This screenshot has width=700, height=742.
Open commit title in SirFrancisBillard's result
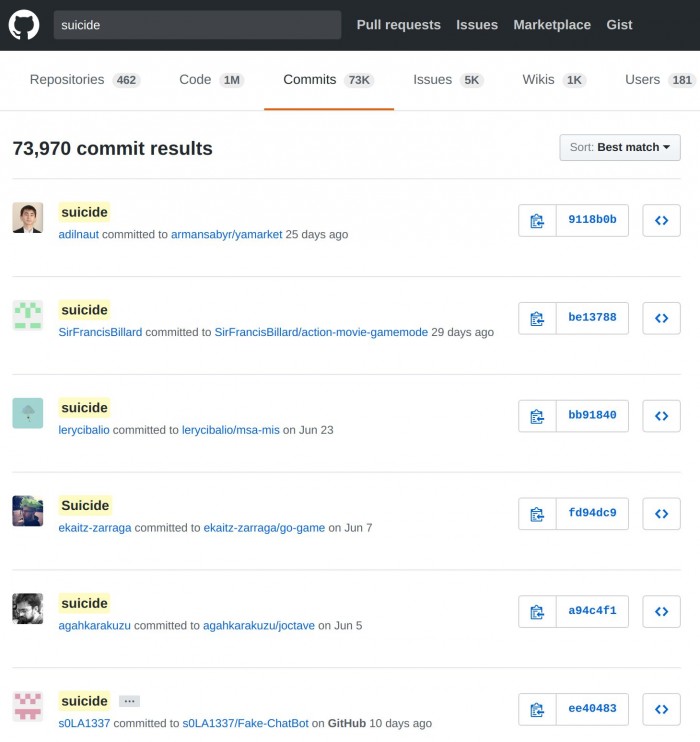tap(84, 310)
